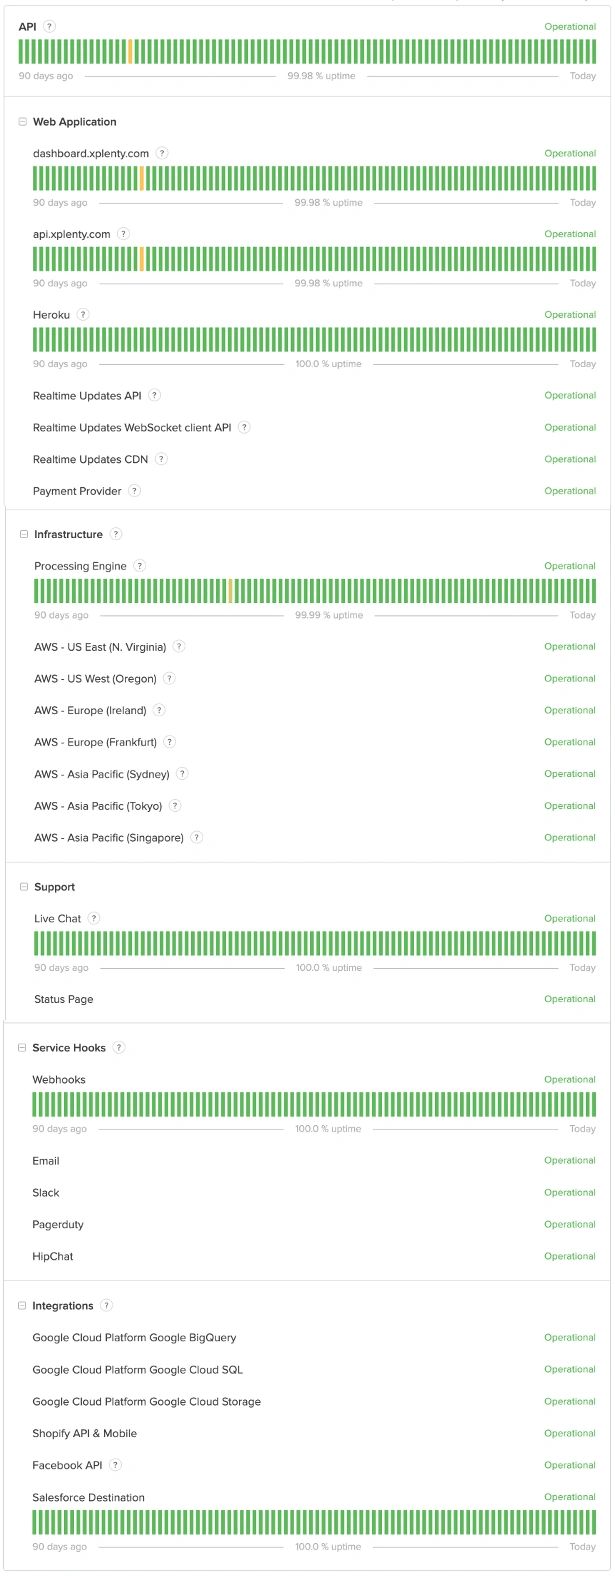Collapse the Web Application group
The image size is (615, 1576).
(23, 122)
